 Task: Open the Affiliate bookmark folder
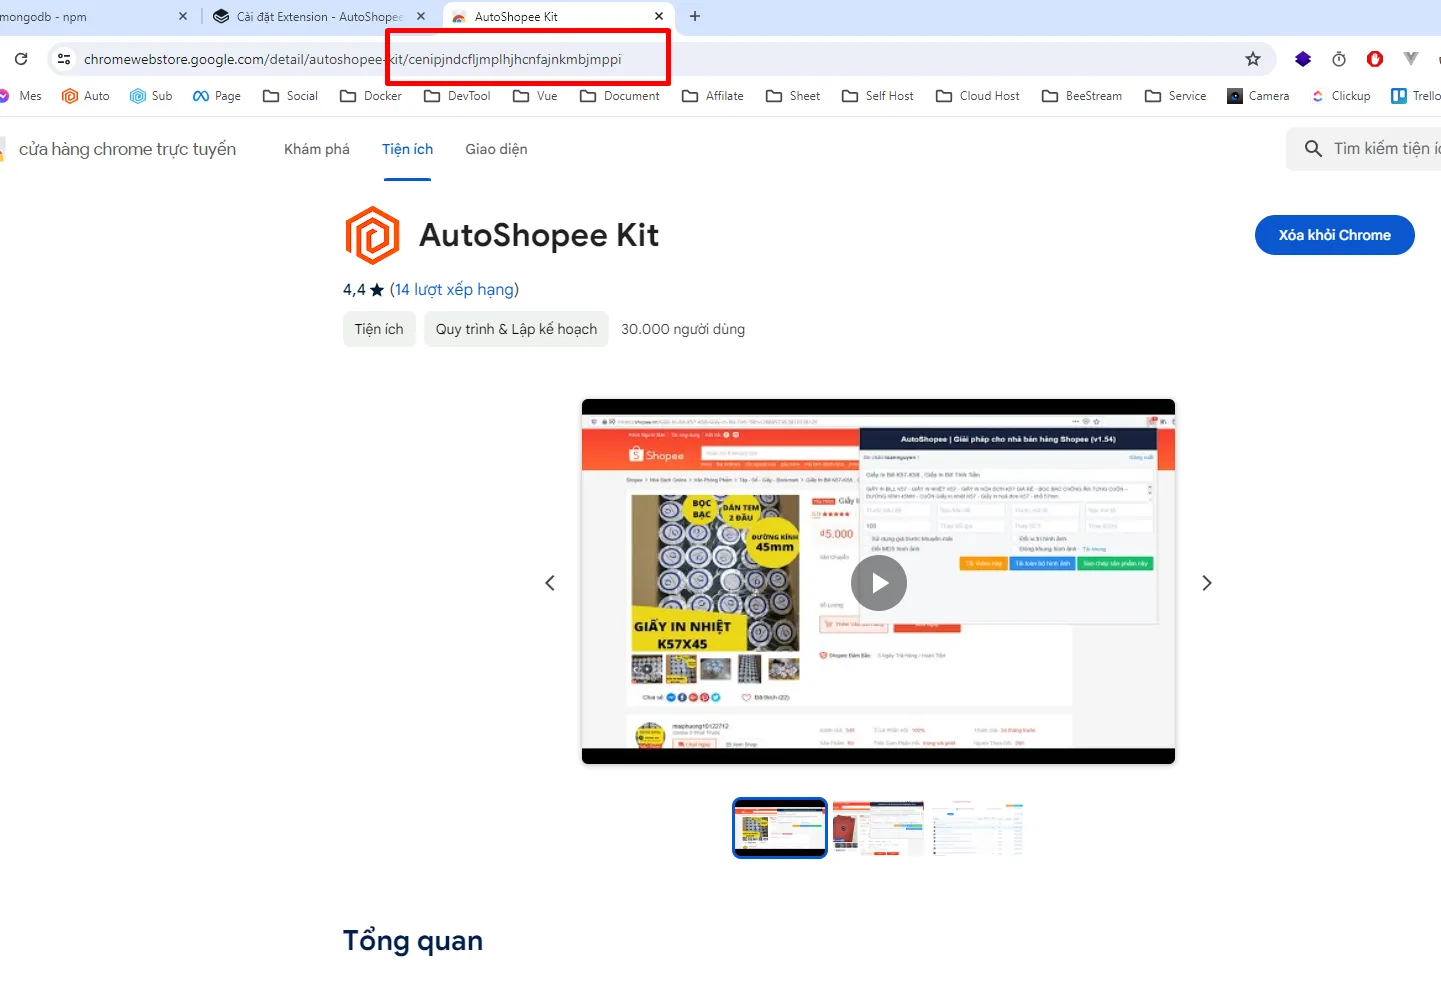click(713, 96)
